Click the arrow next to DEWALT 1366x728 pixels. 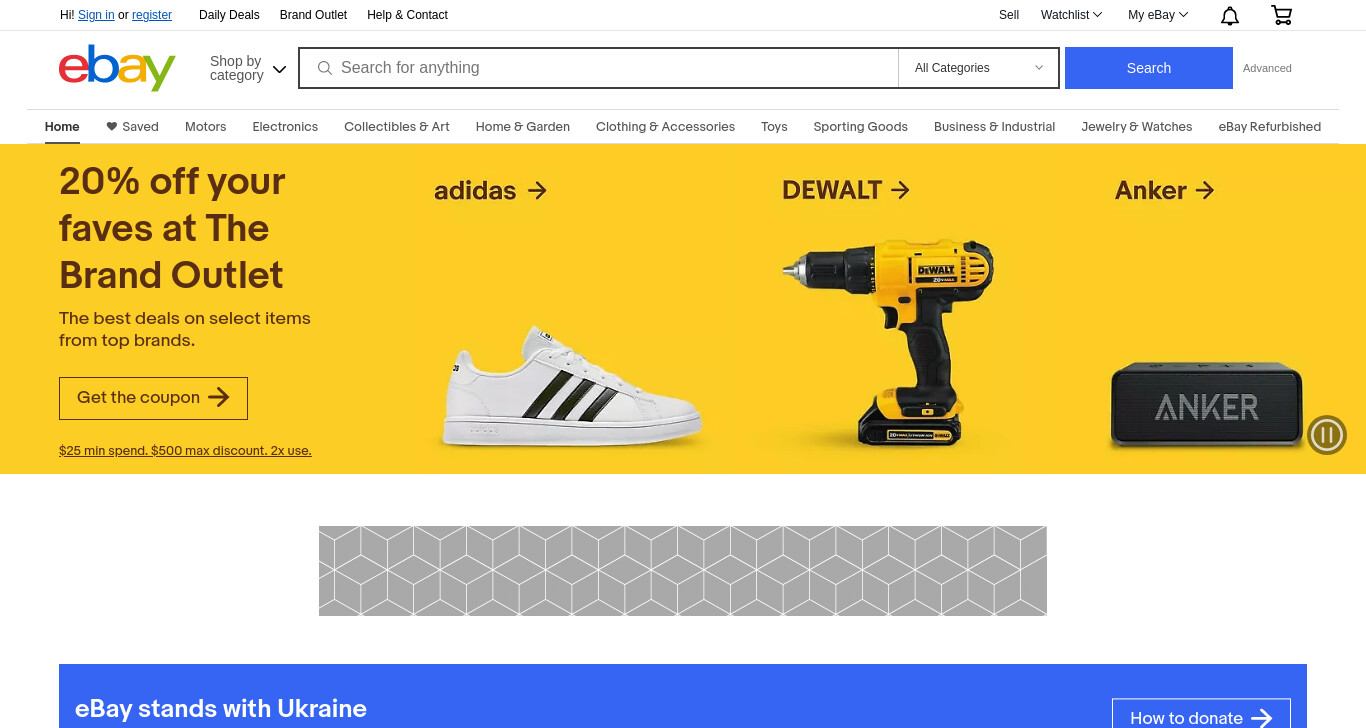tap(901, 190)
